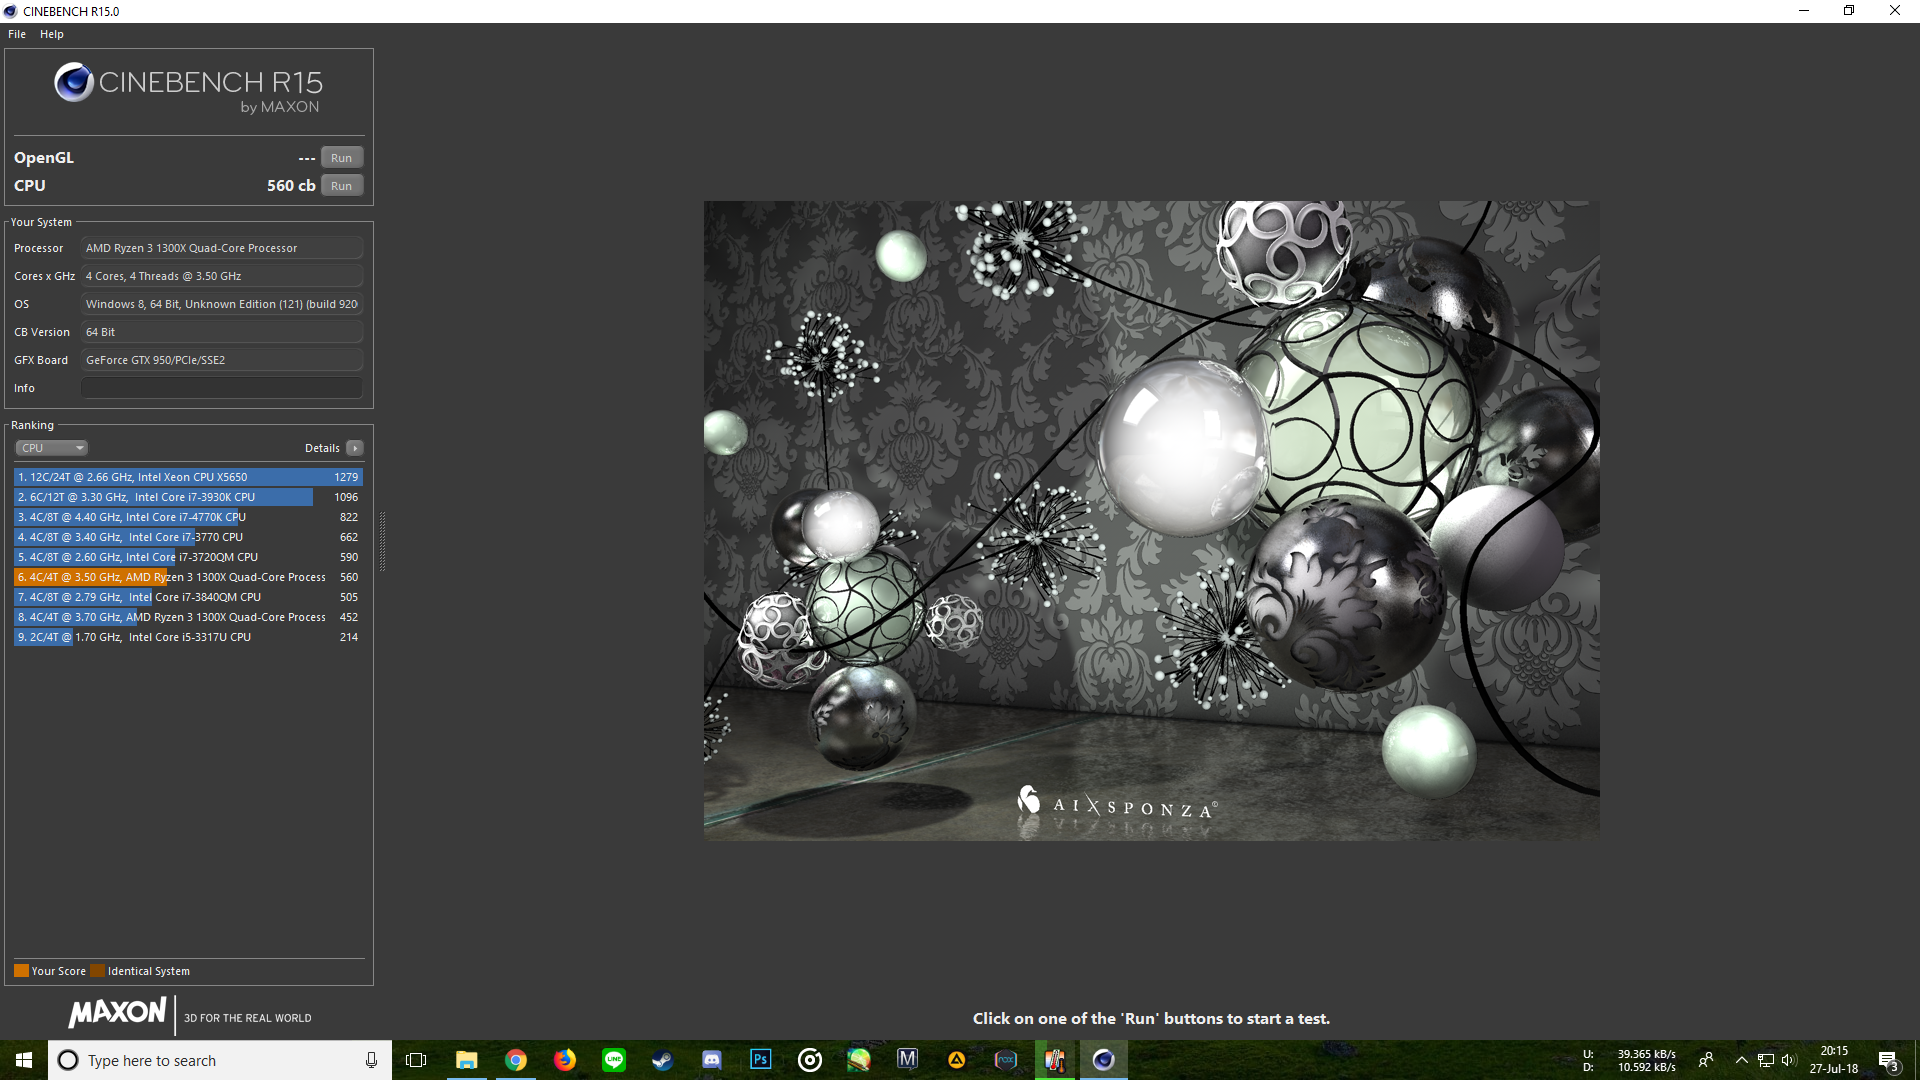Viewport: 1920px width, 1080px height.
Task: Click the network speed meter readout
Action: [x=1630, y=1060]
